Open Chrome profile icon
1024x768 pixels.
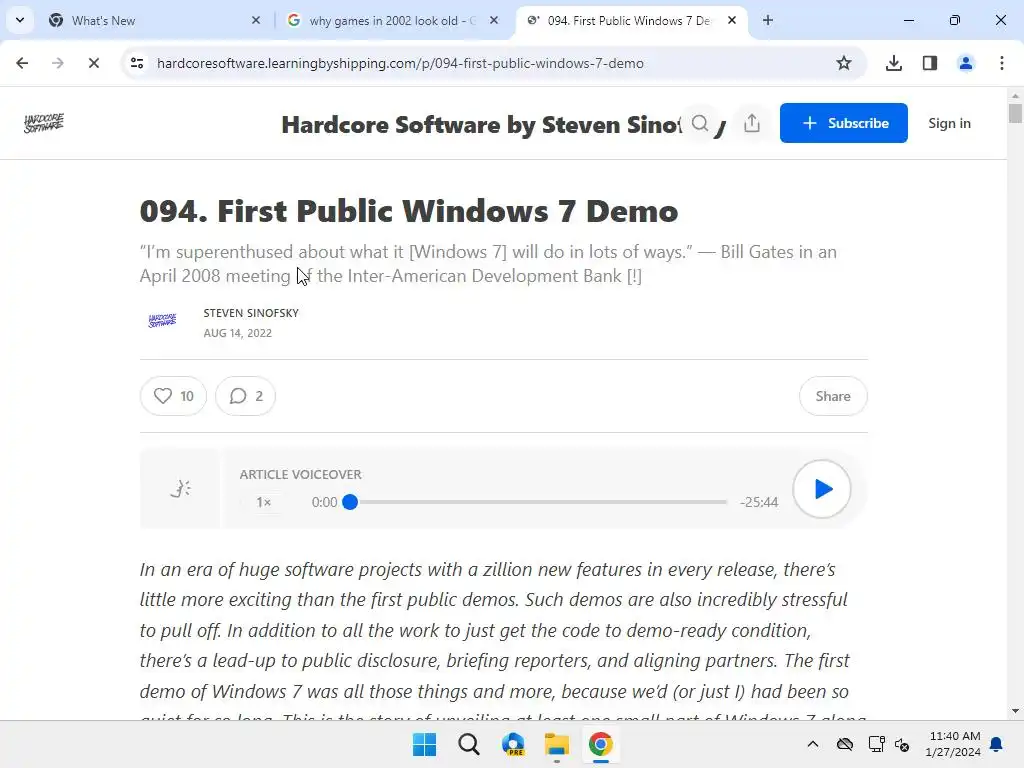pyautogui.click(x=965, y=63)
